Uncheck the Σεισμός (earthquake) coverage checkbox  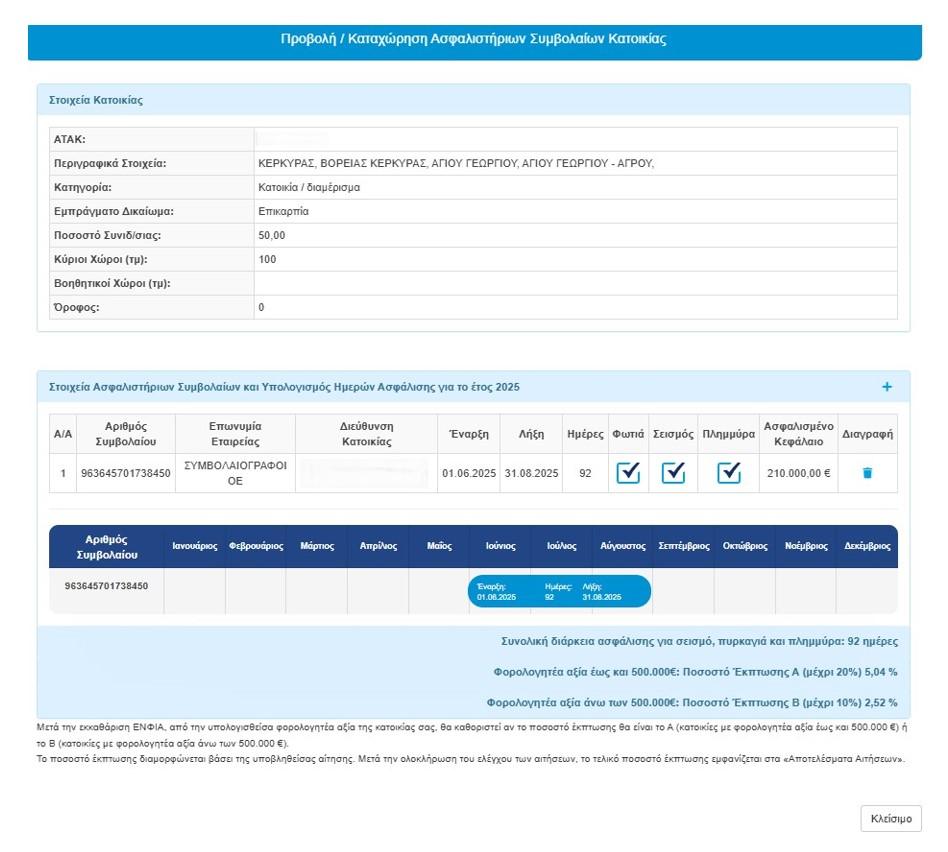pos(674,473)
